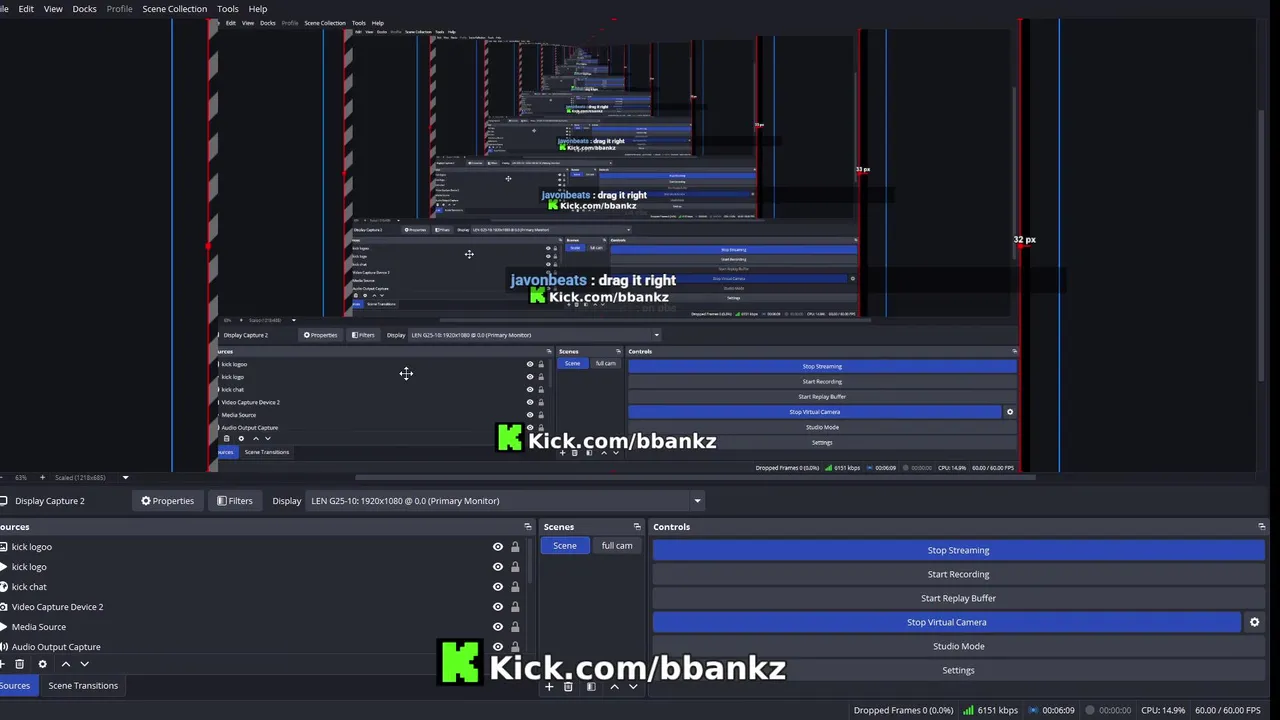Open the Scene Collection menu
This screenshot has width=1280, height=720.
pos(175,9)
